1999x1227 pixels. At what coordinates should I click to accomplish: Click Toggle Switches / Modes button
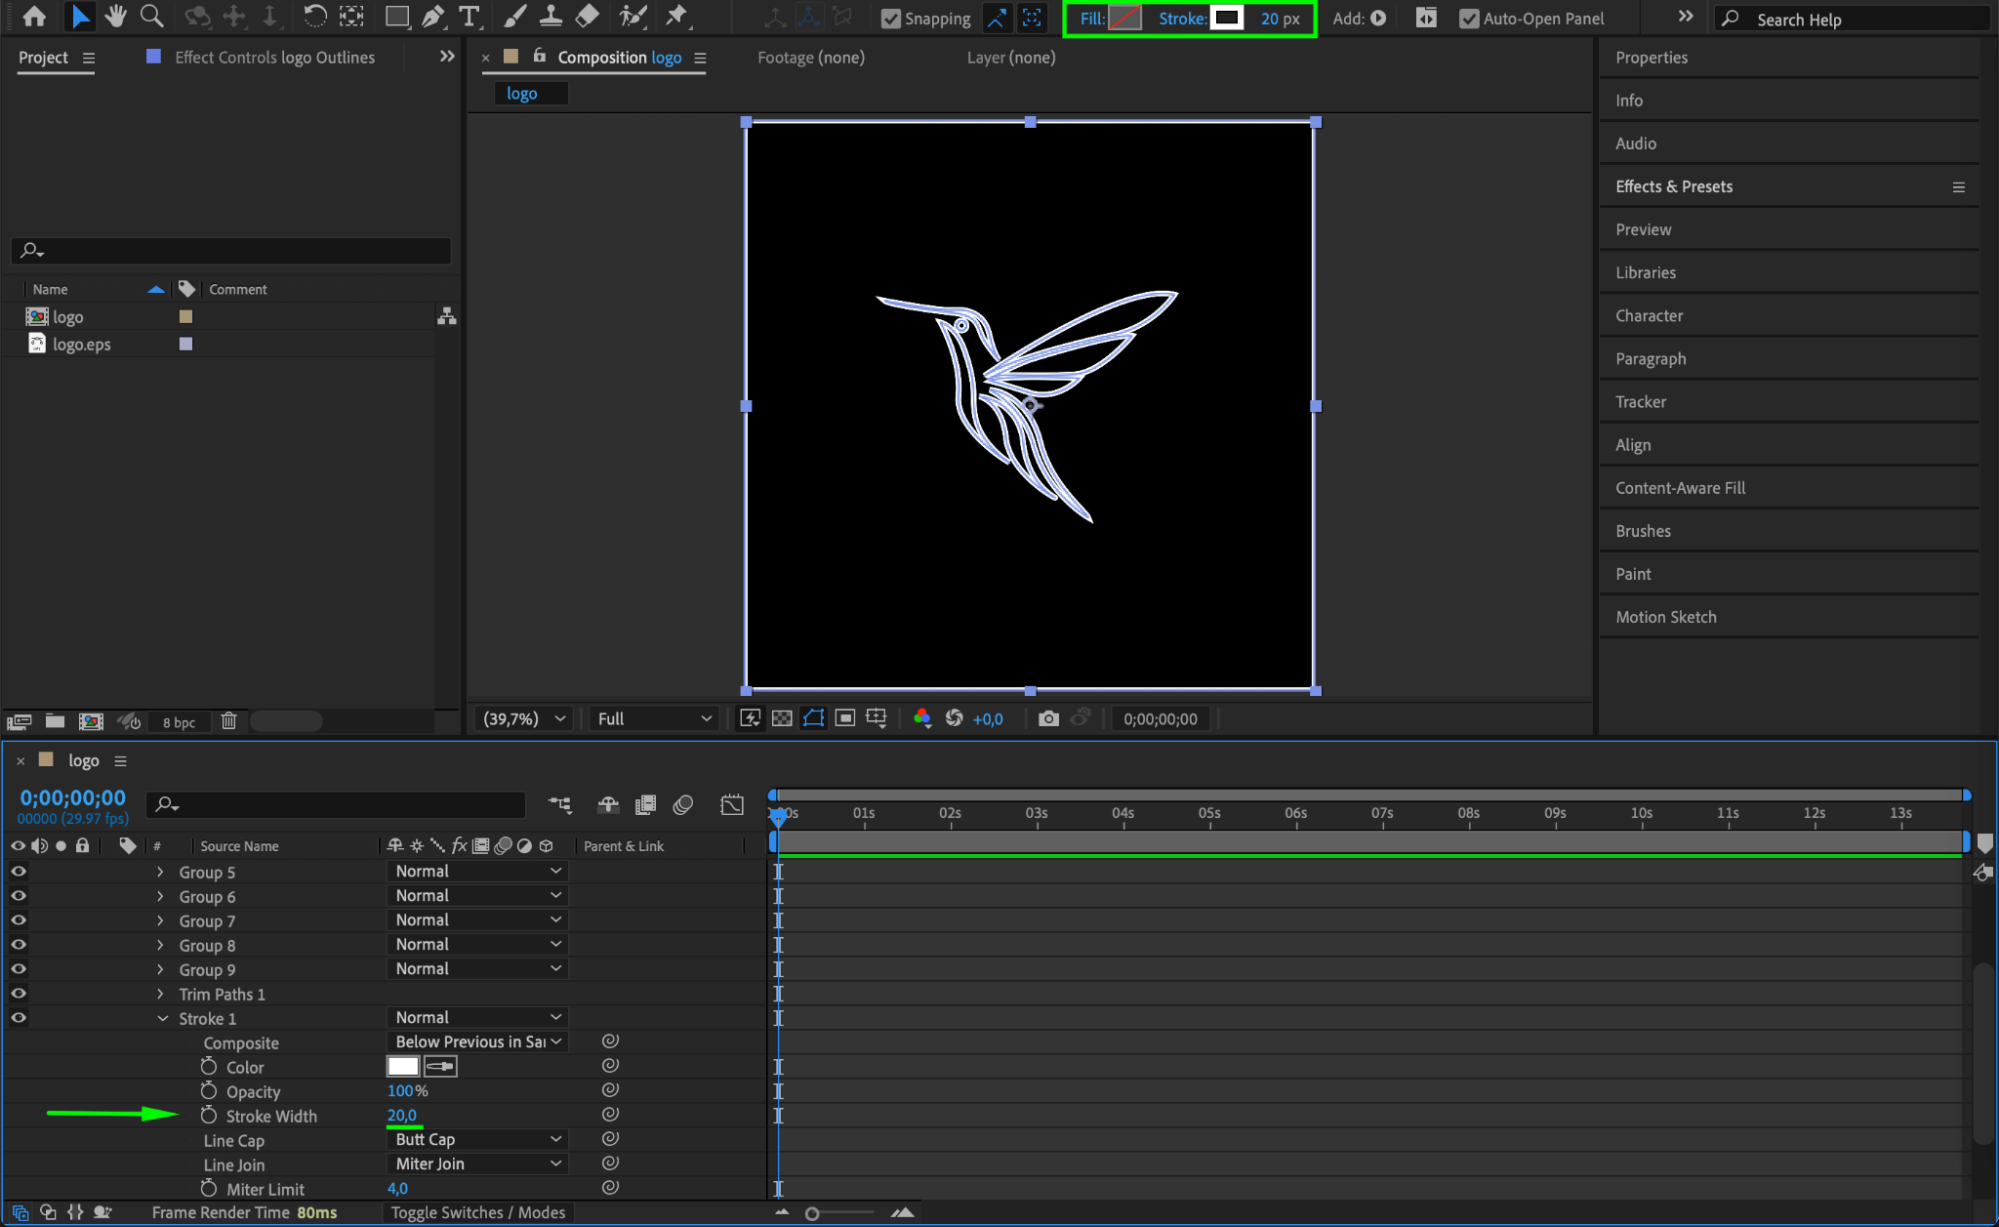click(477, 1213)
